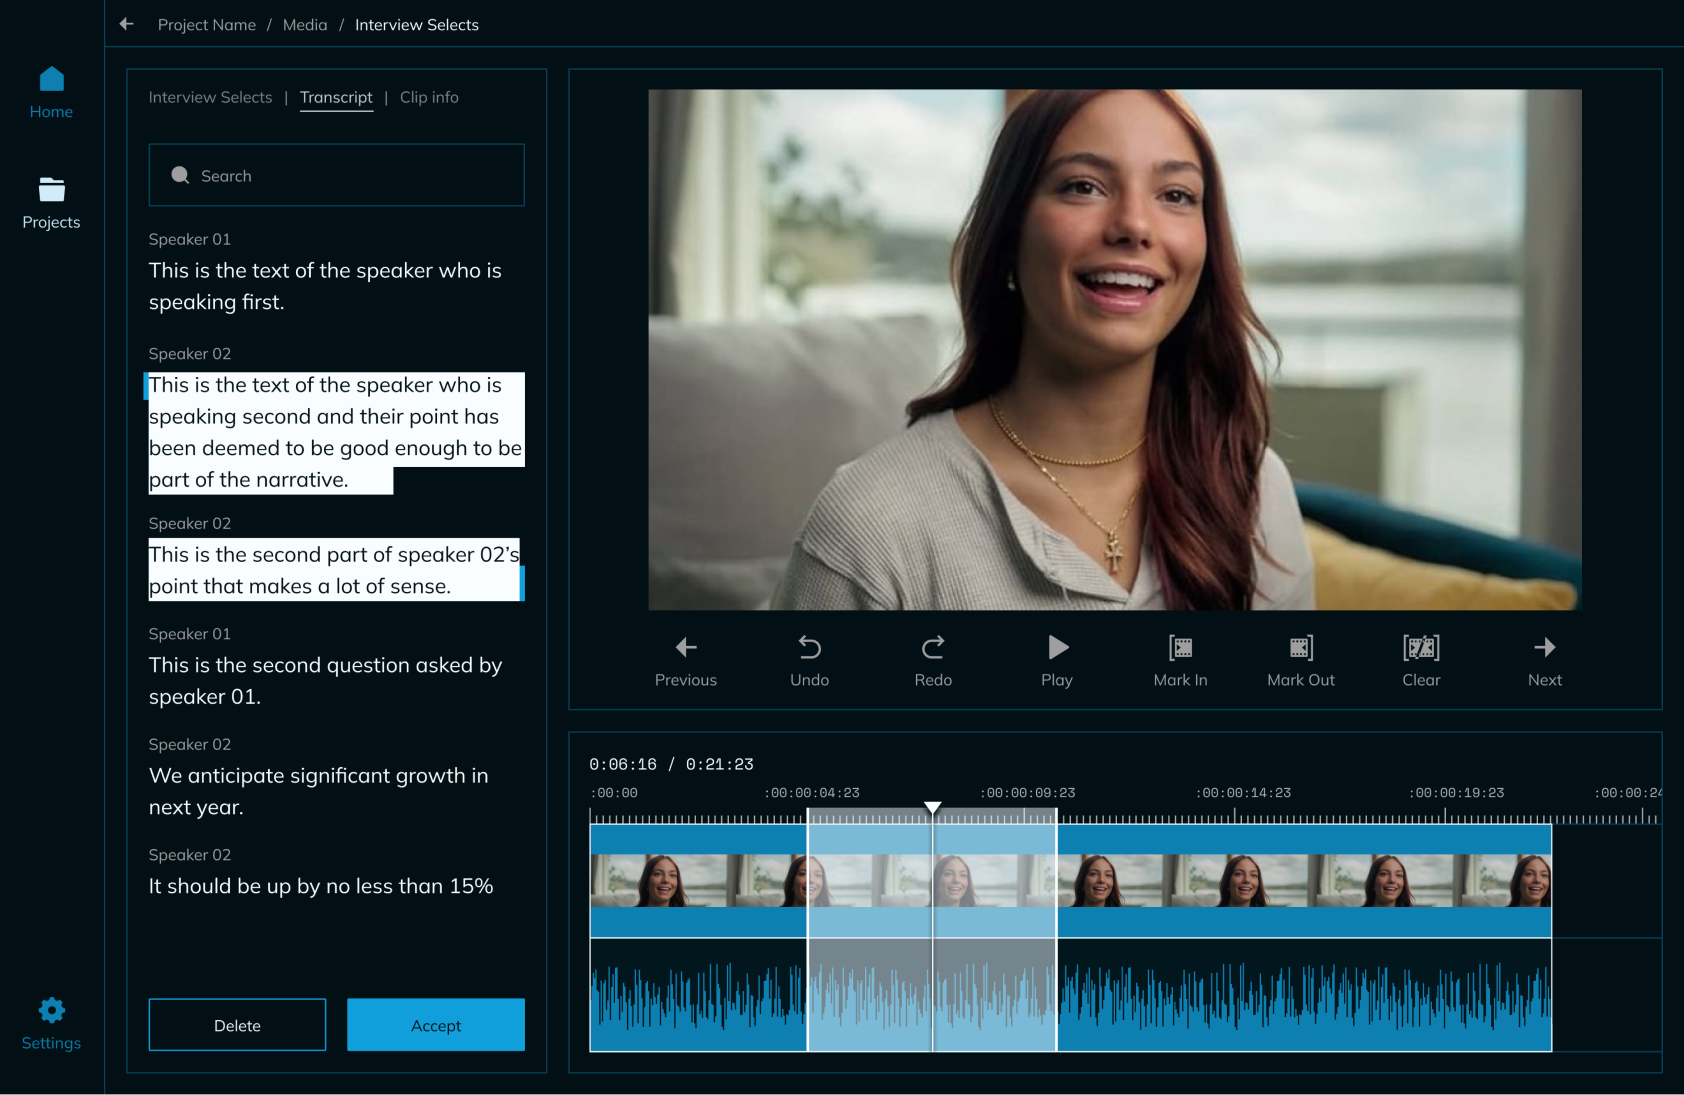Click the back arrow in breadcrumb
The image size is (1684, 1095).
coord(127,24)
